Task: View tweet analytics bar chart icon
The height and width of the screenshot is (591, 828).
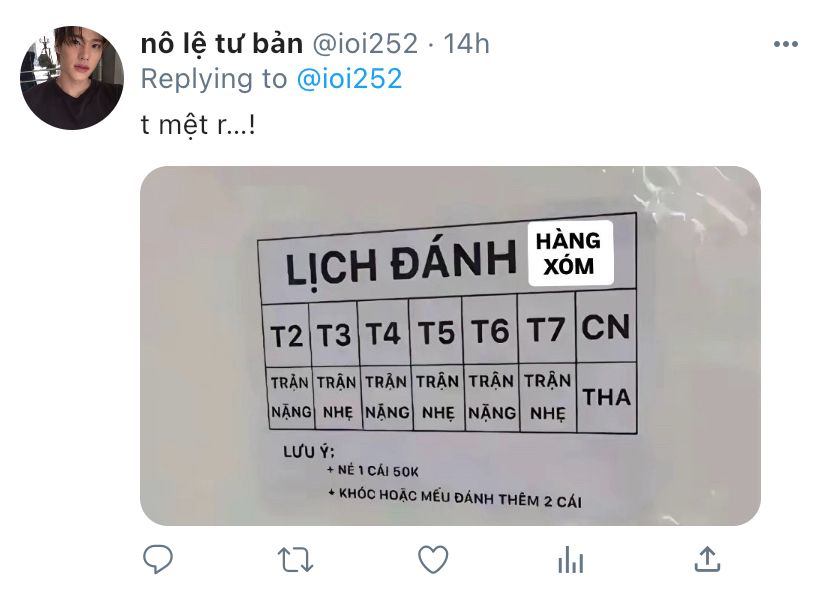Action: pos(571,560)
